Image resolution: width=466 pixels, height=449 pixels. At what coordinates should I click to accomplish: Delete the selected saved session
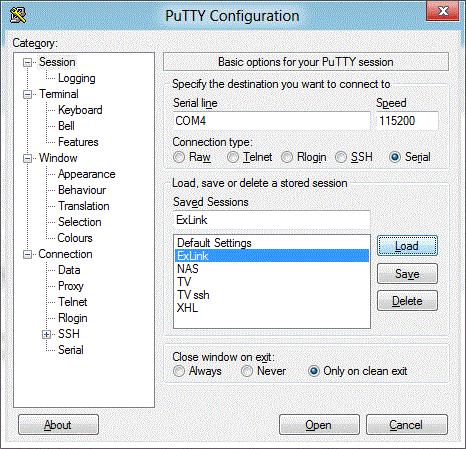pyautogui.click(x=407, y=301)
